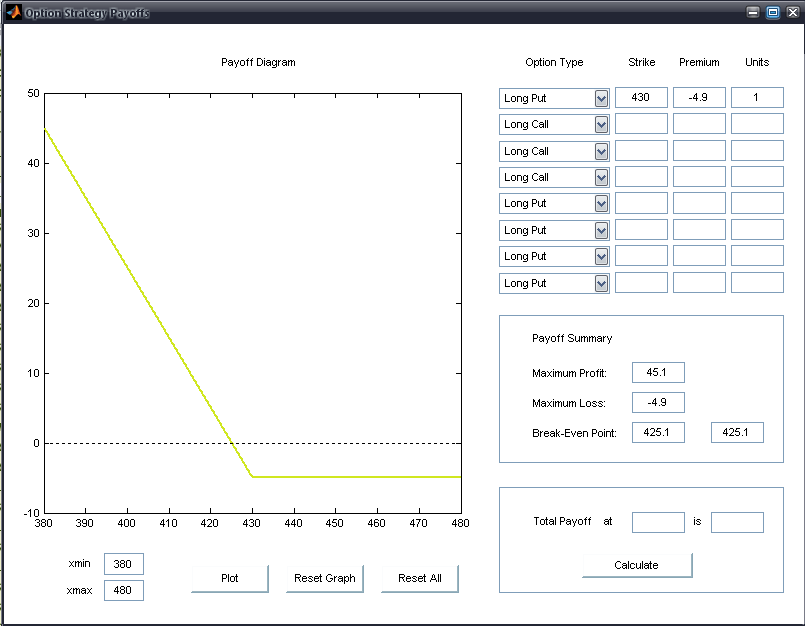805x626 pixels.
Task: Click the second Break-Even Point box
Action: [x=737, y=432]
